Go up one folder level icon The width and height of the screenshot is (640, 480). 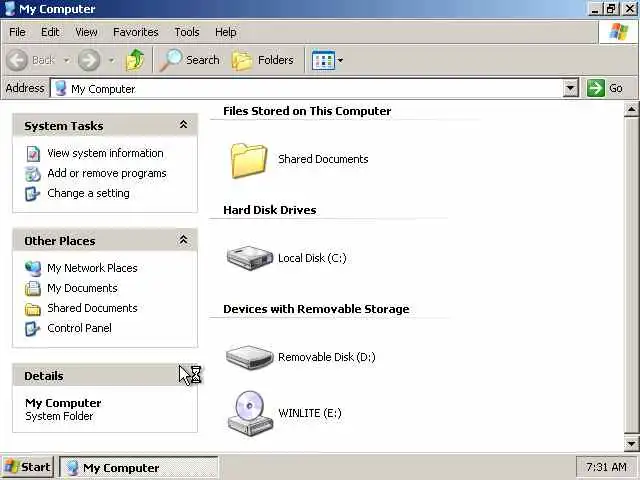tap(135, 60)
